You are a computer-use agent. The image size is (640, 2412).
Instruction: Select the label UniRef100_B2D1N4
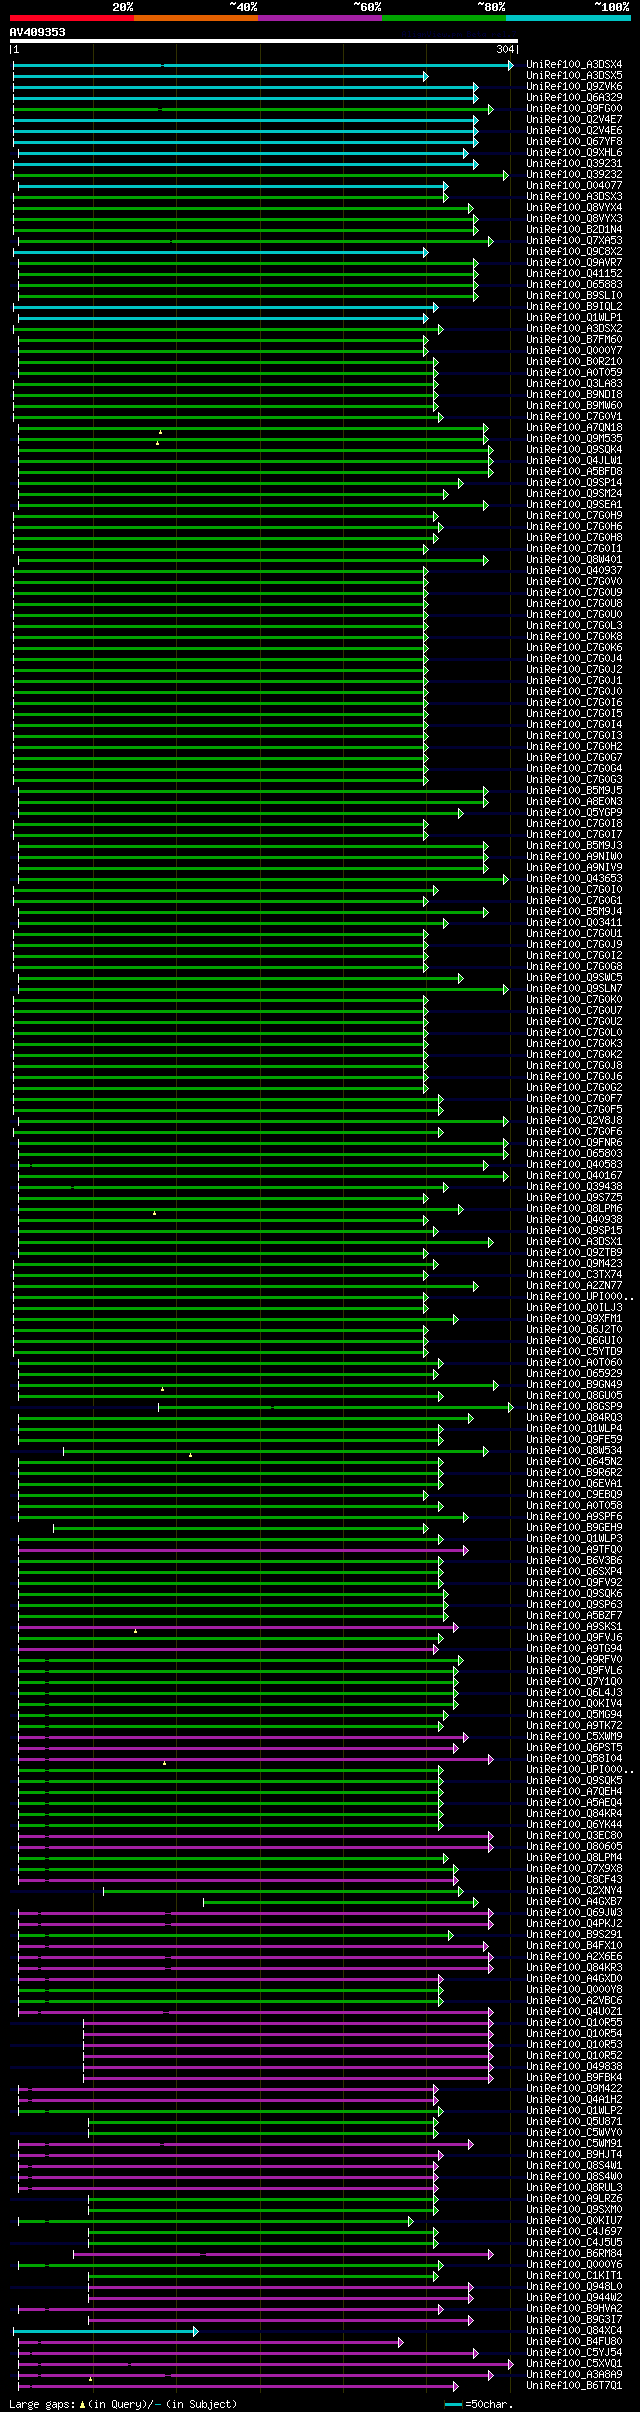(574, 230)
